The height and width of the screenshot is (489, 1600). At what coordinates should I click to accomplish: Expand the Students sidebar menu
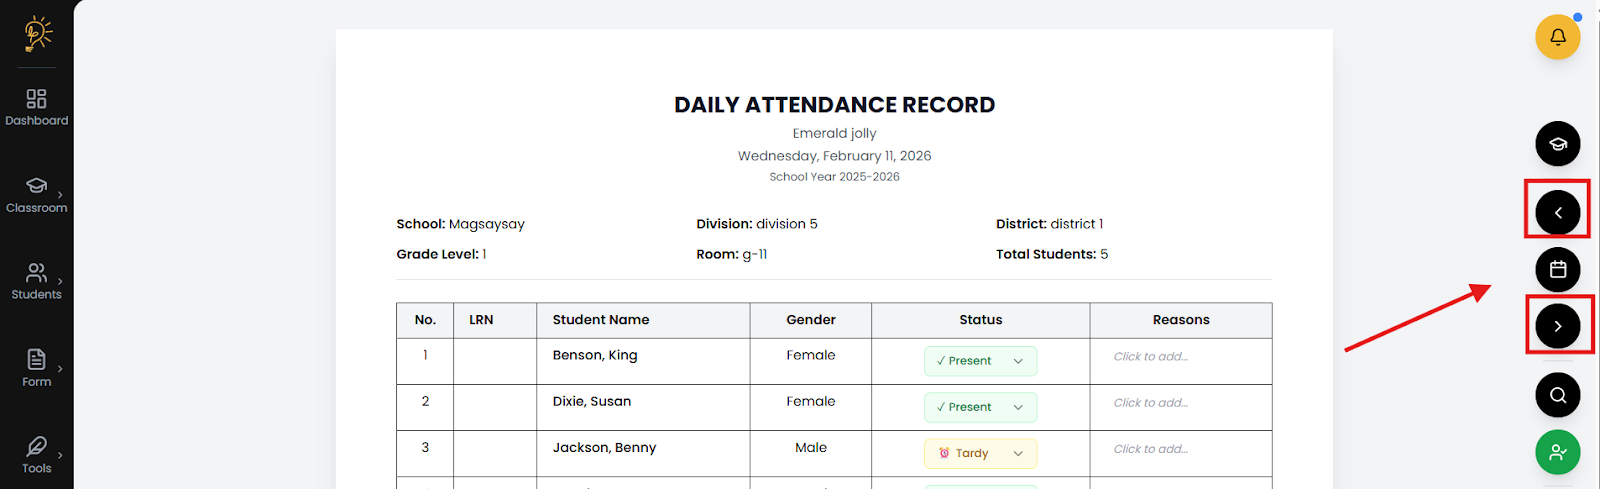pos(37,281)
